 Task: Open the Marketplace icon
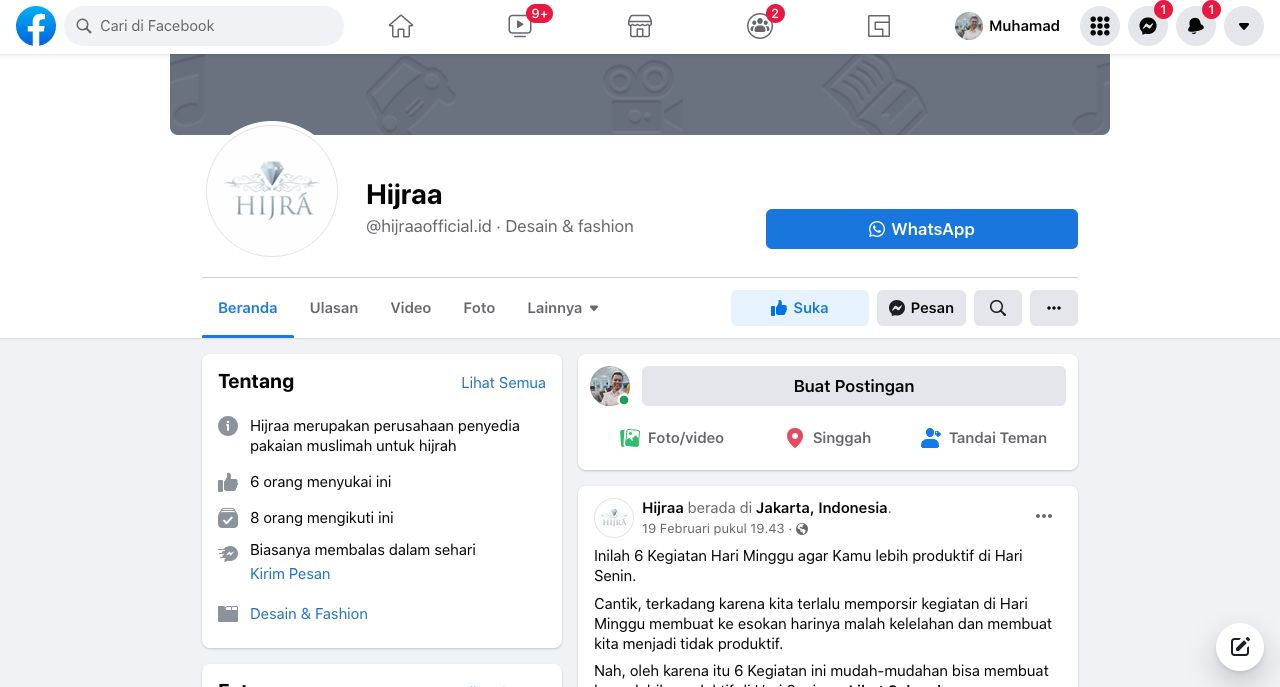pyautogui.click(x=640, y=26)
